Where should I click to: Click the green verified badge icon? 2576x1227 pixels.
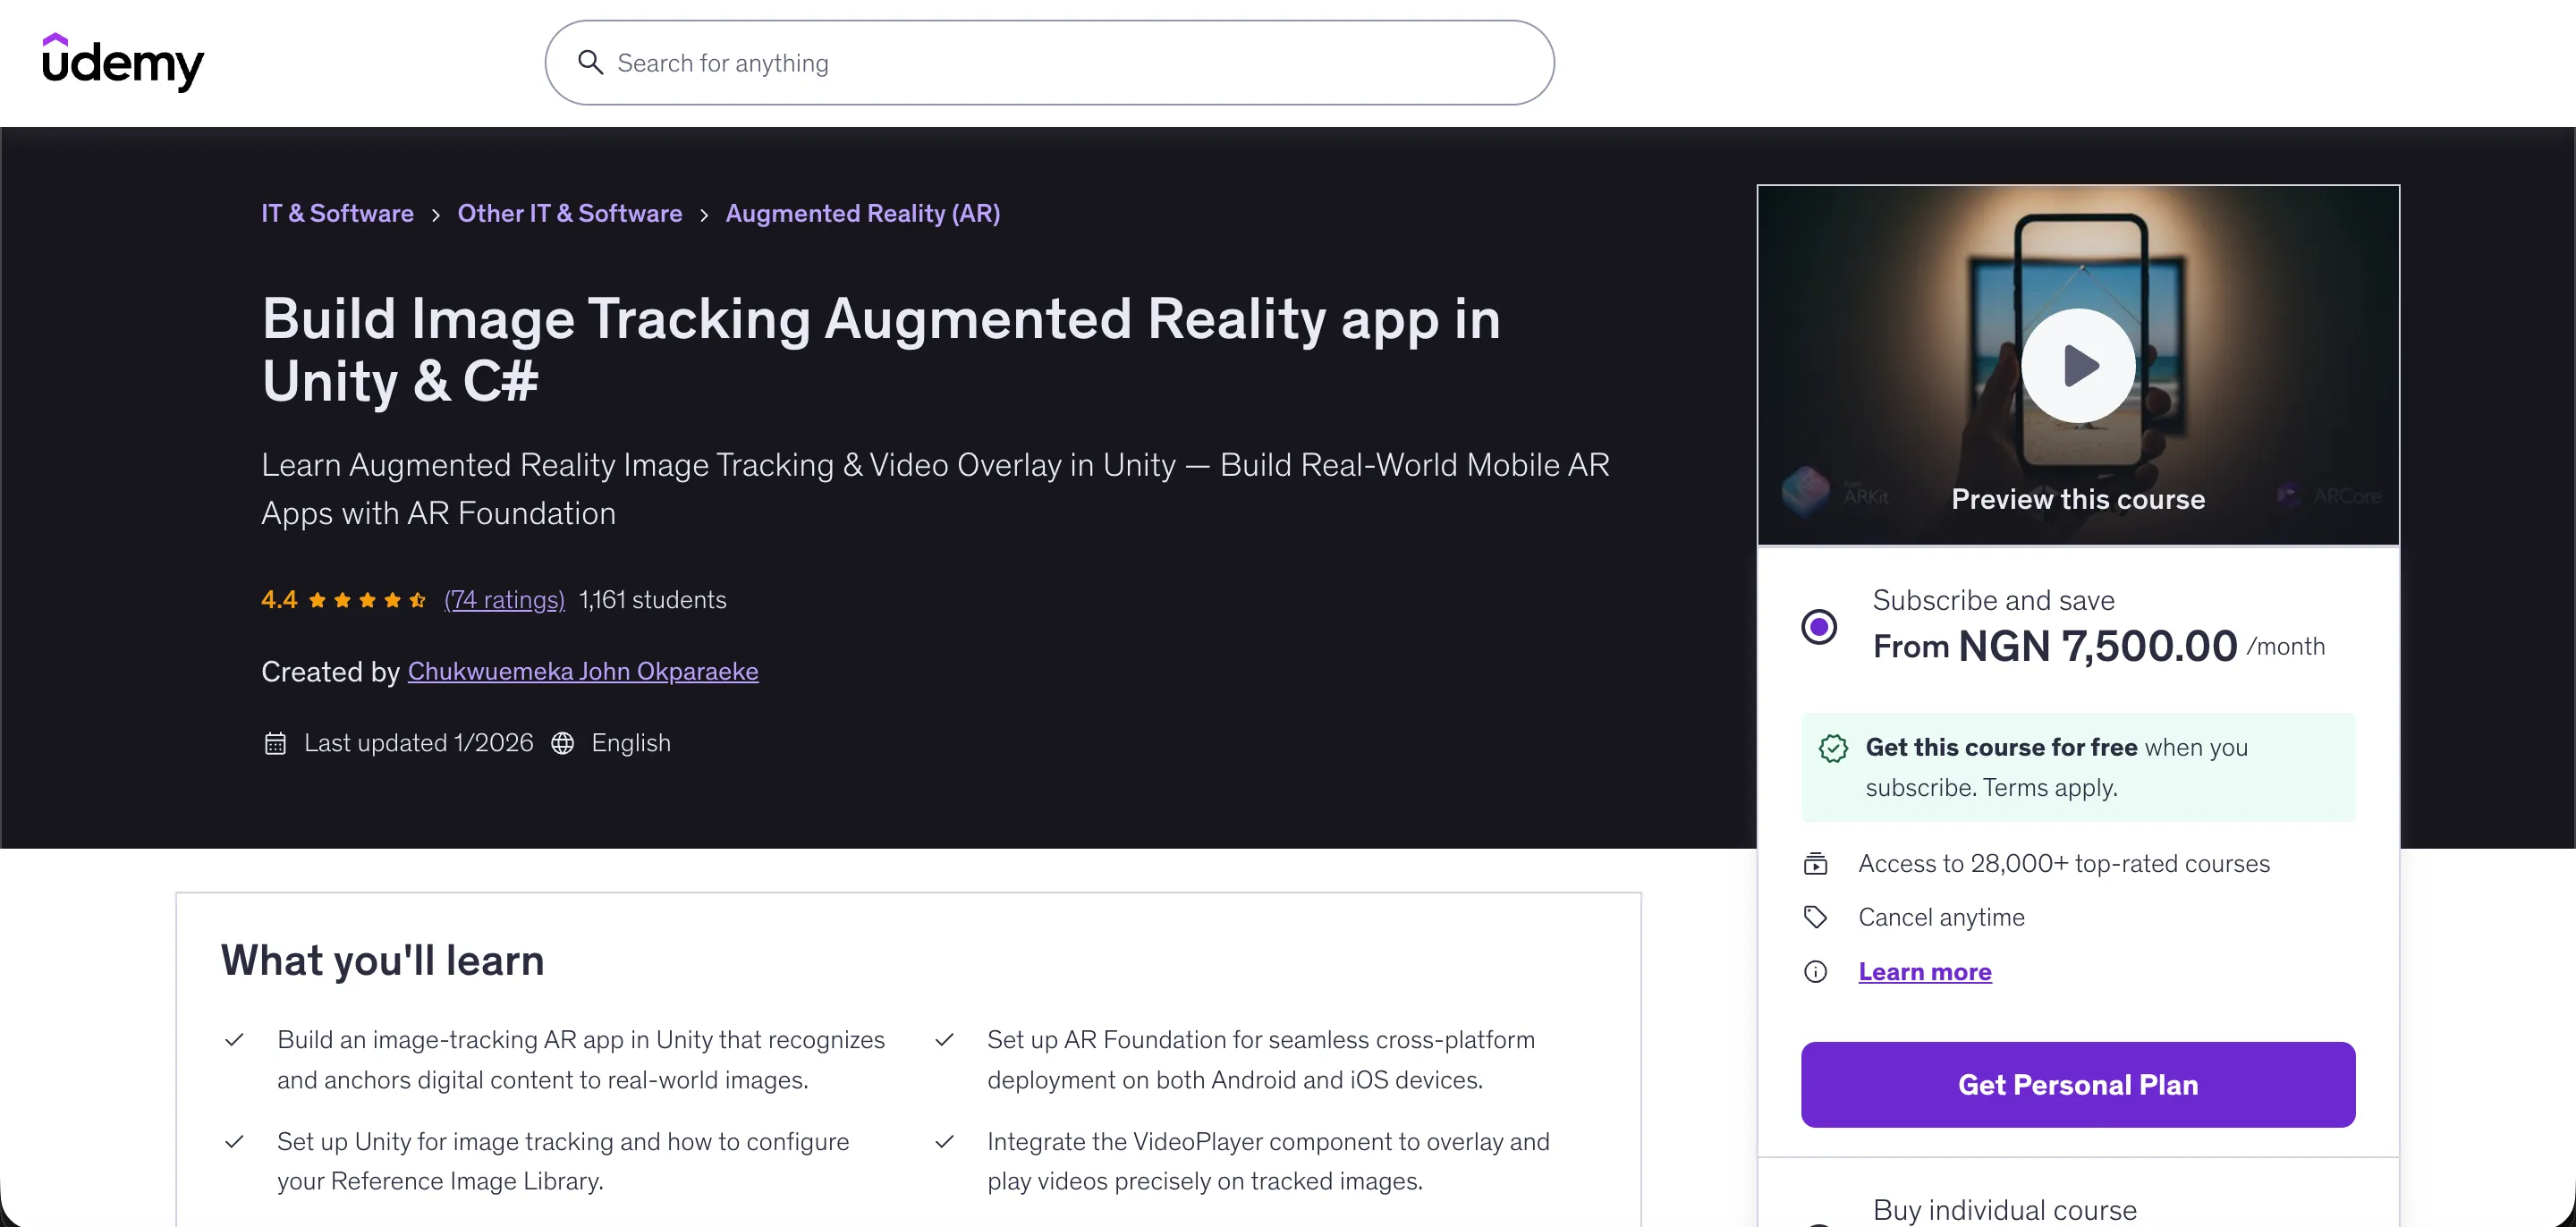[1833, 748]
